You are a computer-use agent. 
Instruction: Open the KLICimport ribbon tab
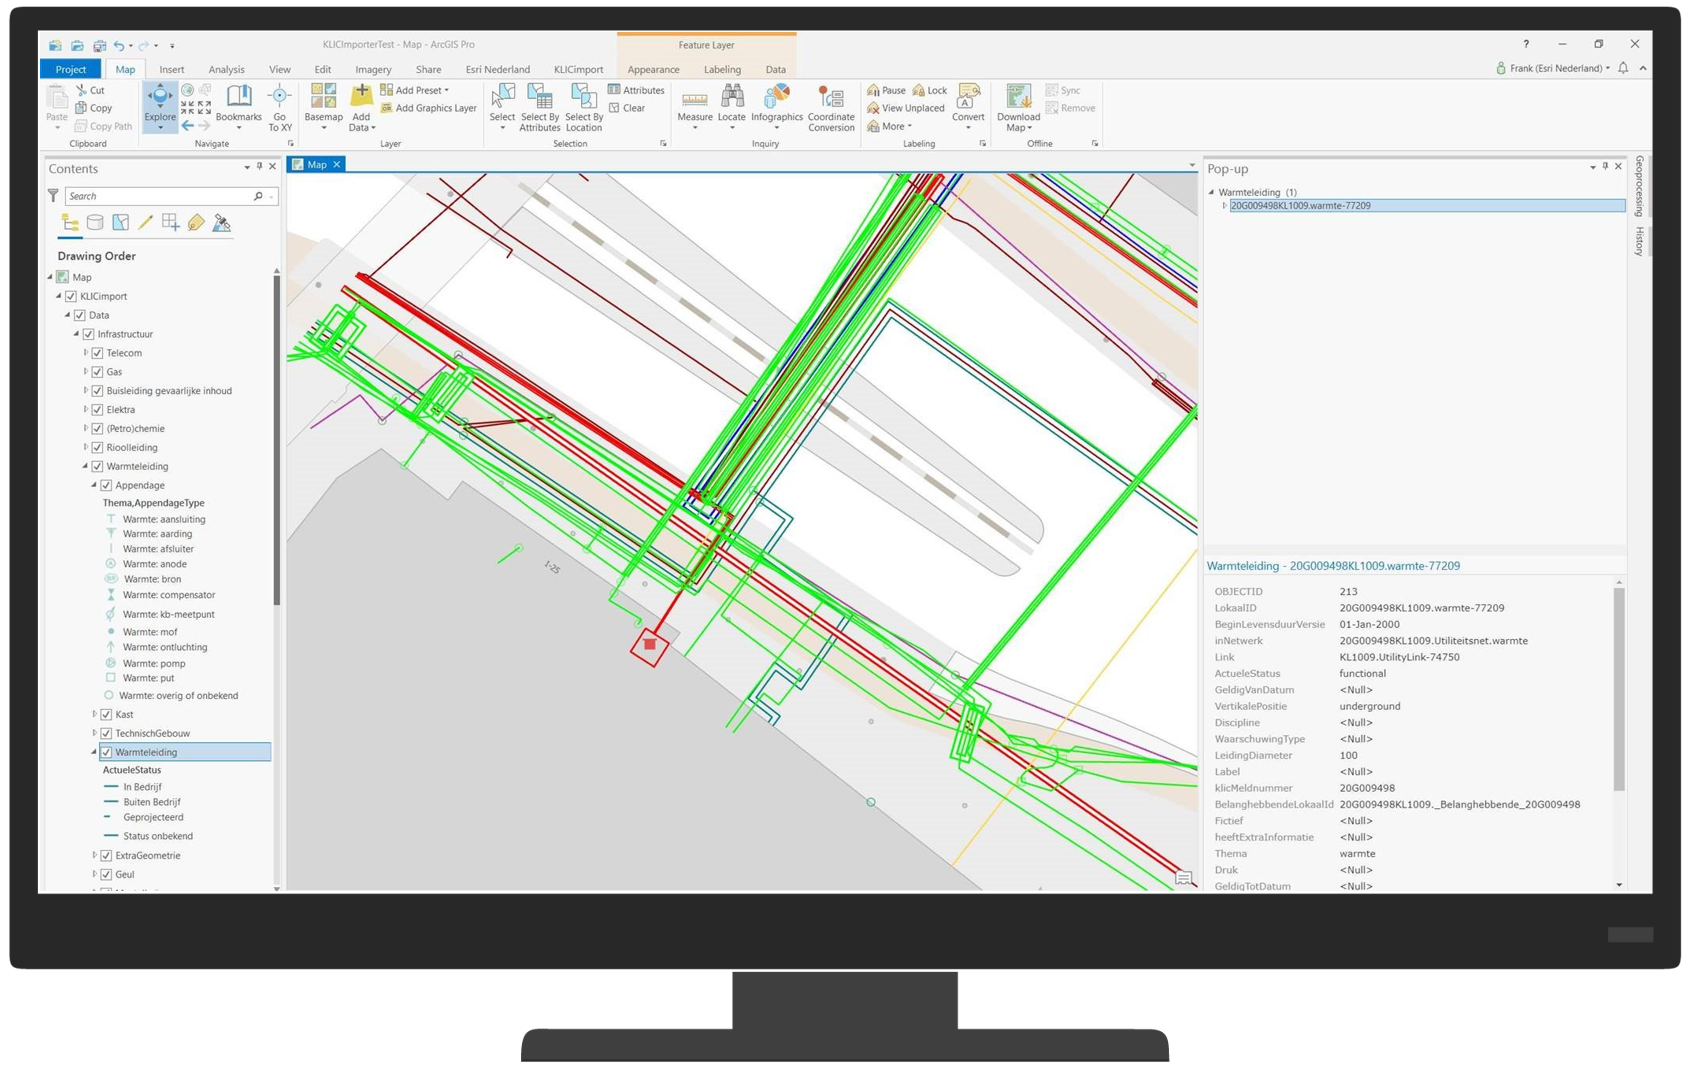click(578, 69)
